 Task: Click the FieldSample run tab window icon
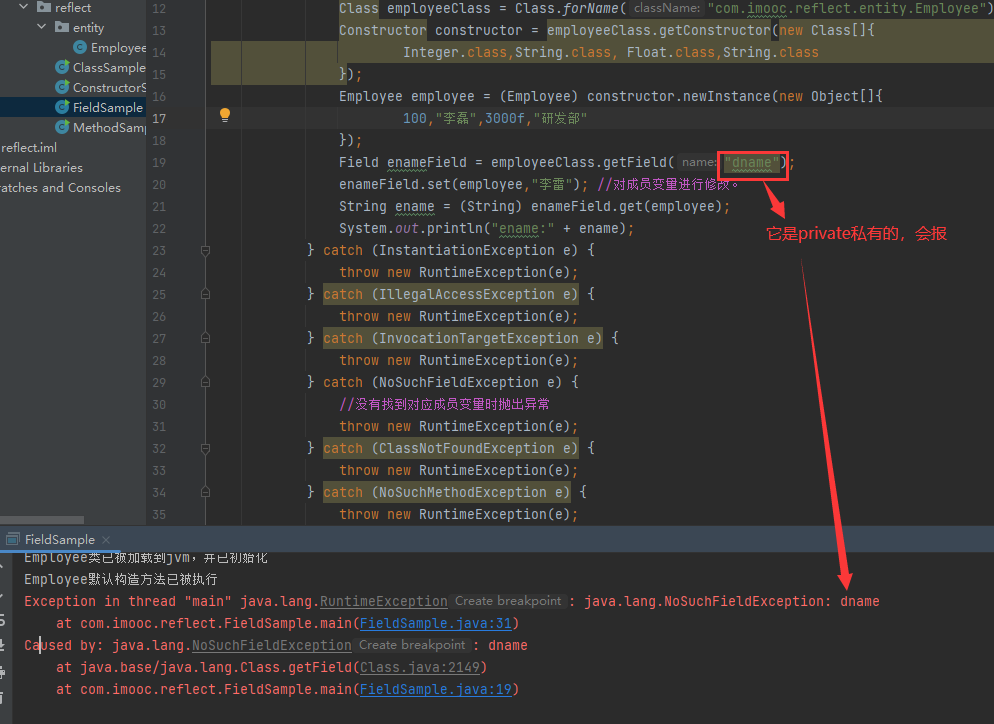pyautogui.click(x=12, y=540)
